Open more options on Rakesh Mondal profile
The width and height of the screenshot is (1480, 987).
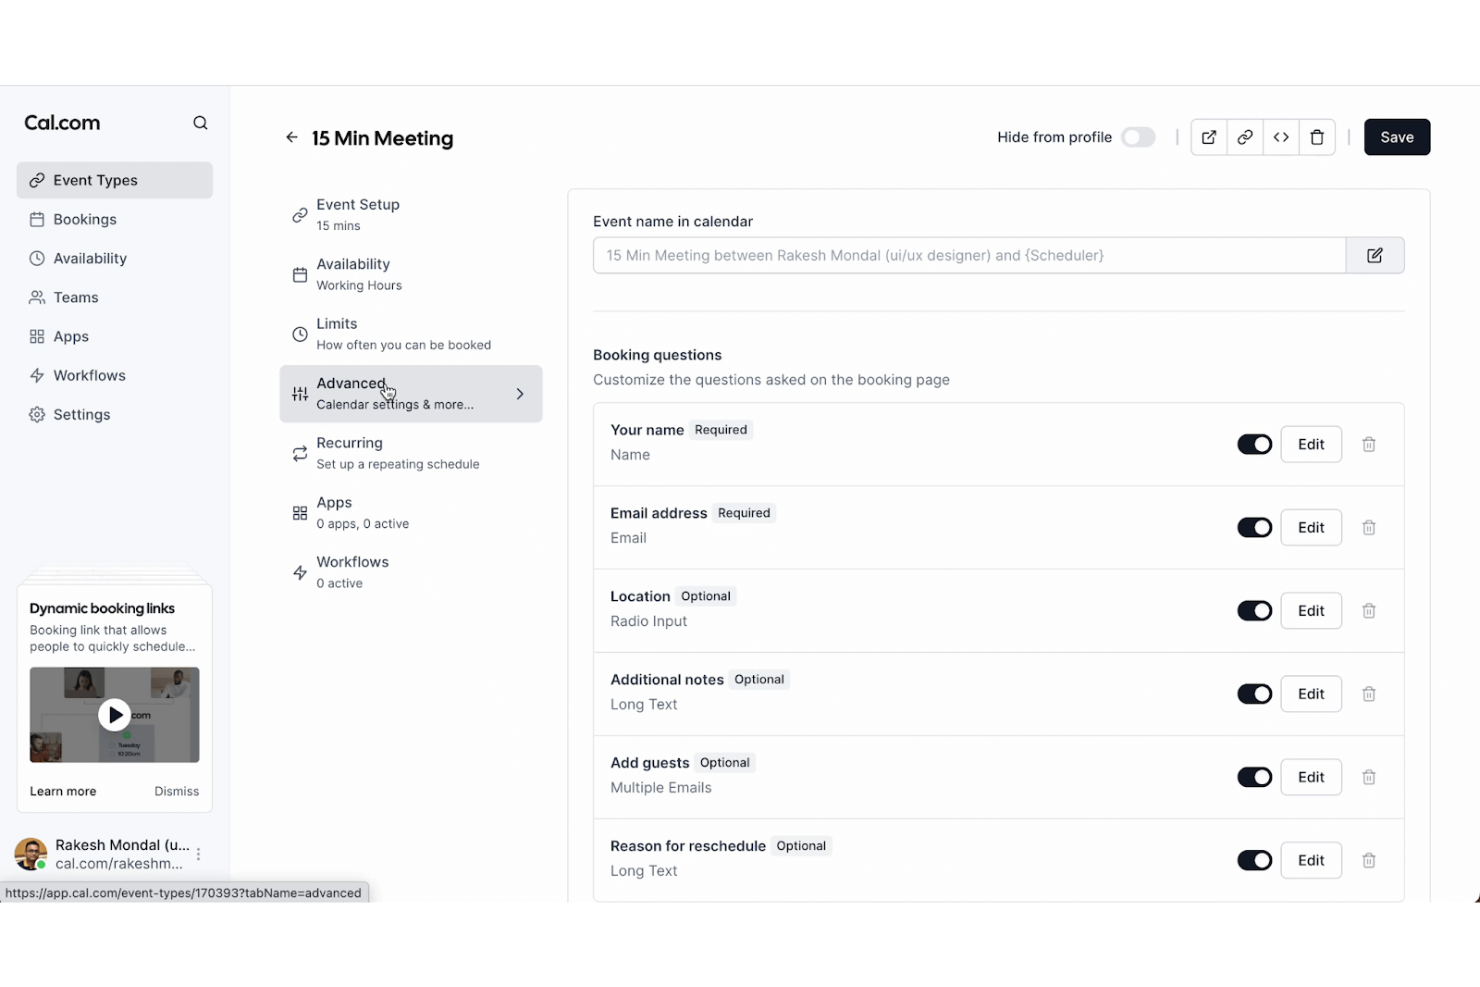click(x=198, y=853)
